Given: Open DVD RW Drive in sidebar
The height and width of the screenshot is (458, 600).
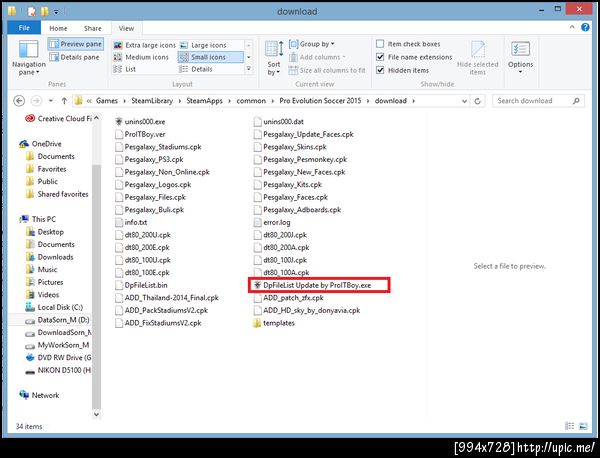Looking at the screenshot, I should [58, 358].
